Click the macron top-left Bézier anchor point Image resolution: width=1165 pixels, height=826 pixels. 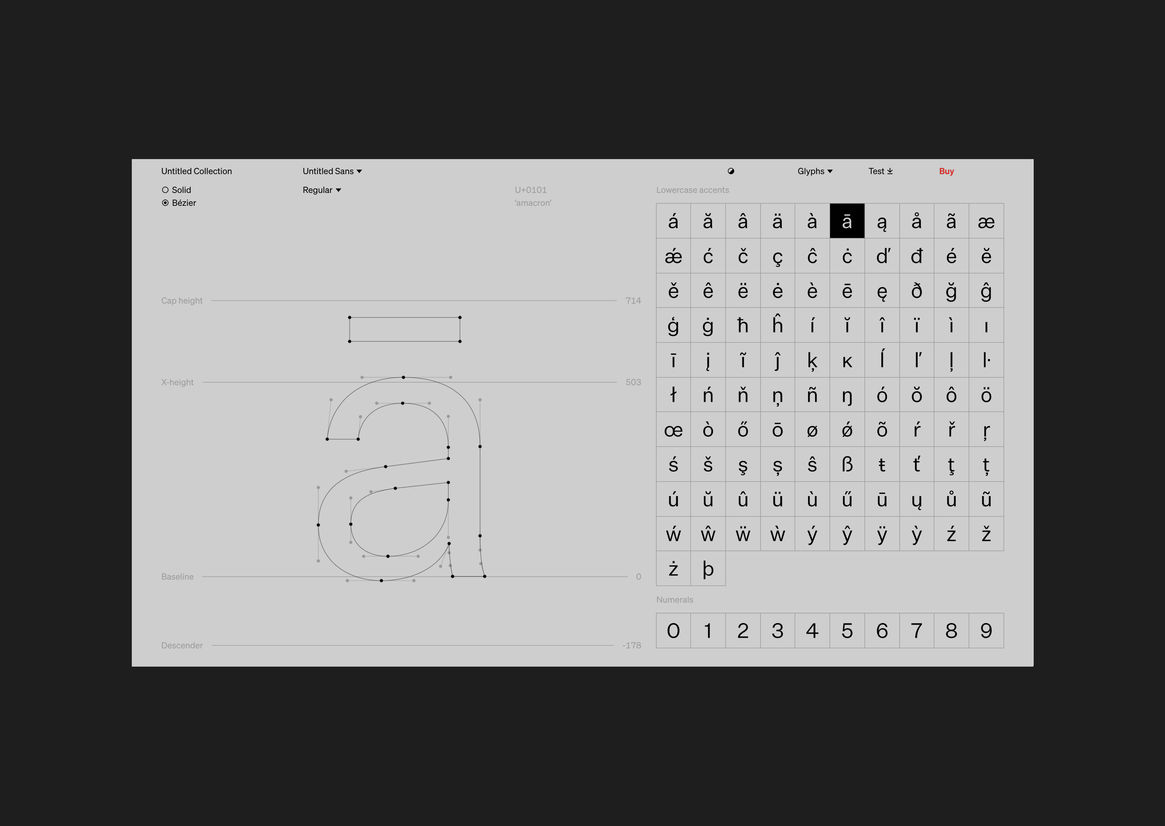coord(349,317)
